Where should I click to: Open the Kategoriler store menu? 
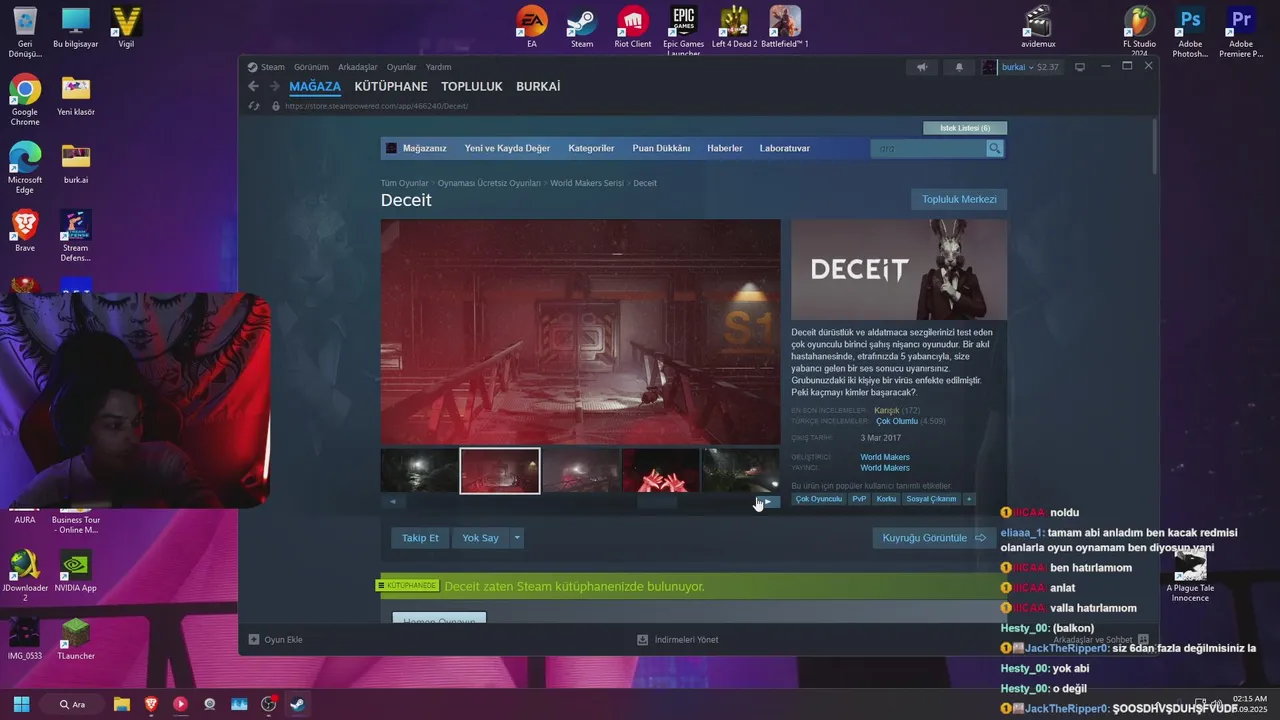[591, 148]
